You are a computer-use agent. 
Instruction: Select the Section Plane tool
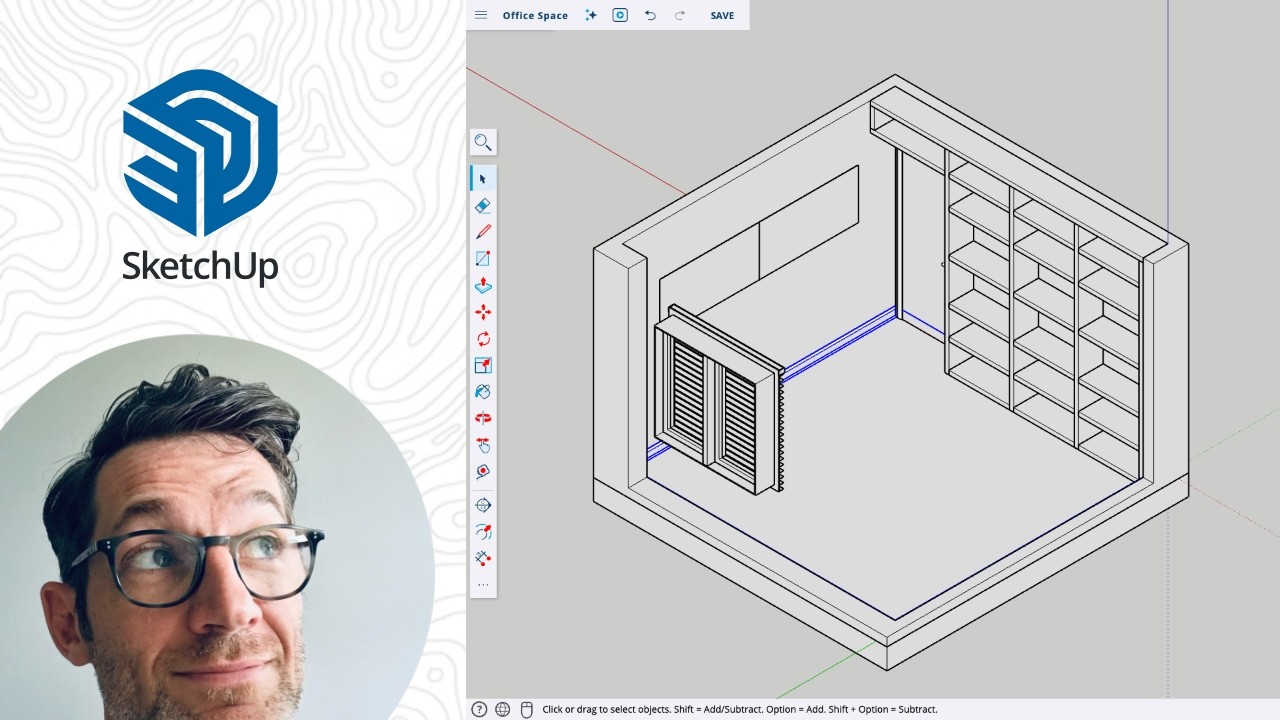(x=483, y=505)
